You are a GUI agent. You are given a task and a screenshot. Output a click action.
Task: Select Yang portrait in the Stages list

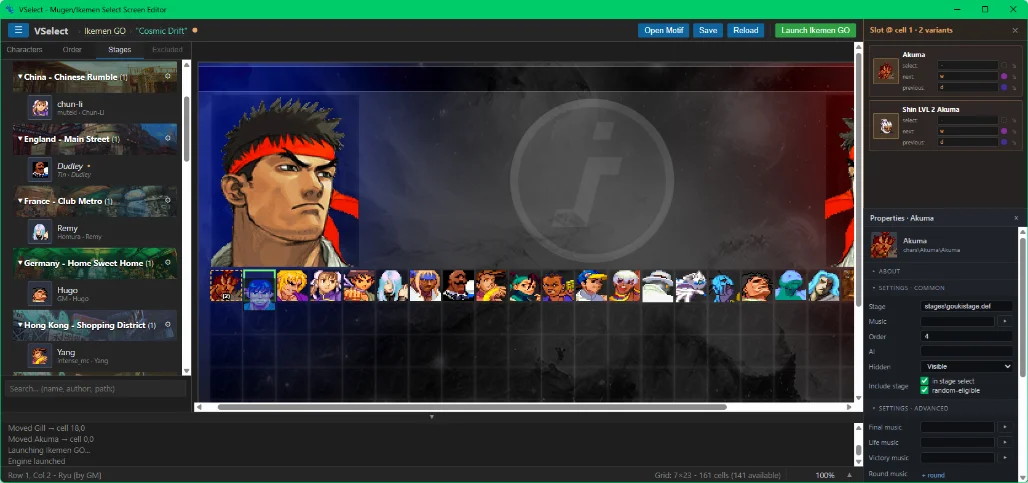(40, 355)
